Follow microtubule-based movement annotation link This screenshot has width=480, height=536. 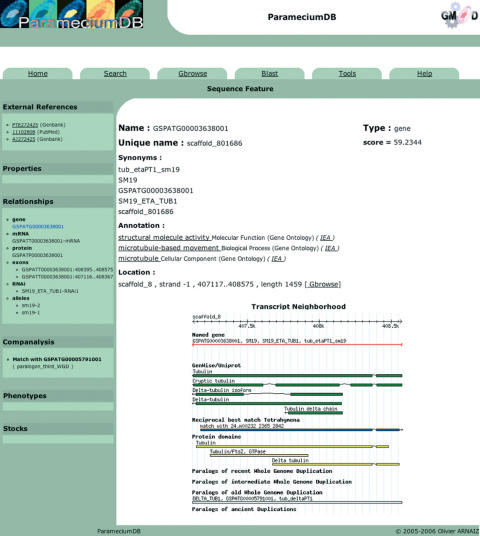(x=169, y=248)
